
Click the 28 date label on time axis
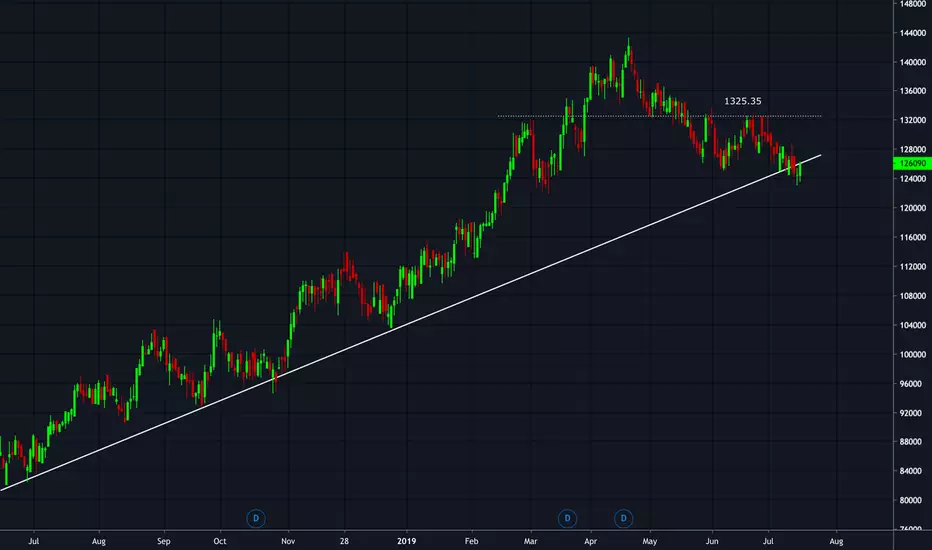click(344, 541)
